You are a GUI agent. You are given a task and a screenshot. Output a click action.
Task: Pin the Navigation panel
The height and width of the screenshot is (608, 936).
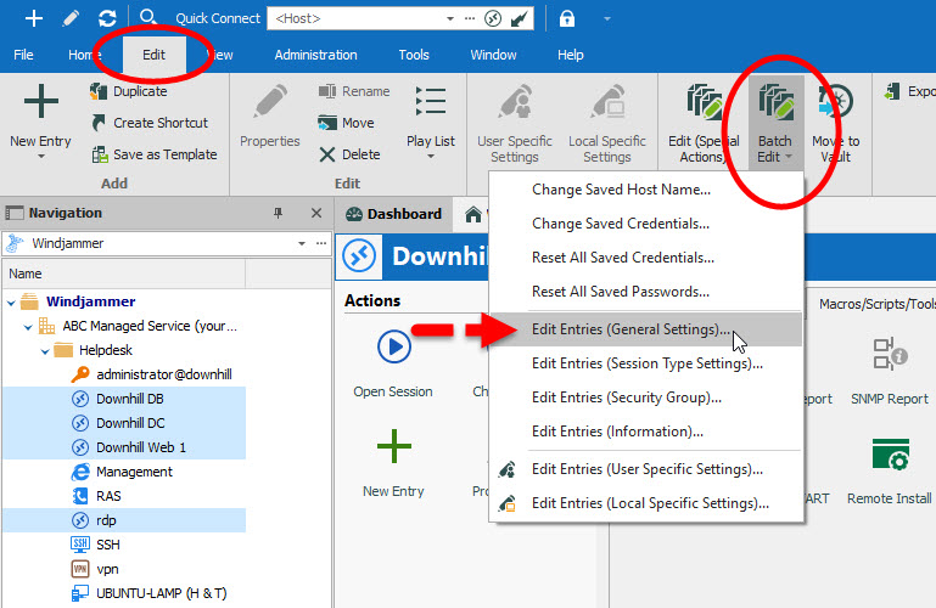pyautogui.click(x=278, y=213)
